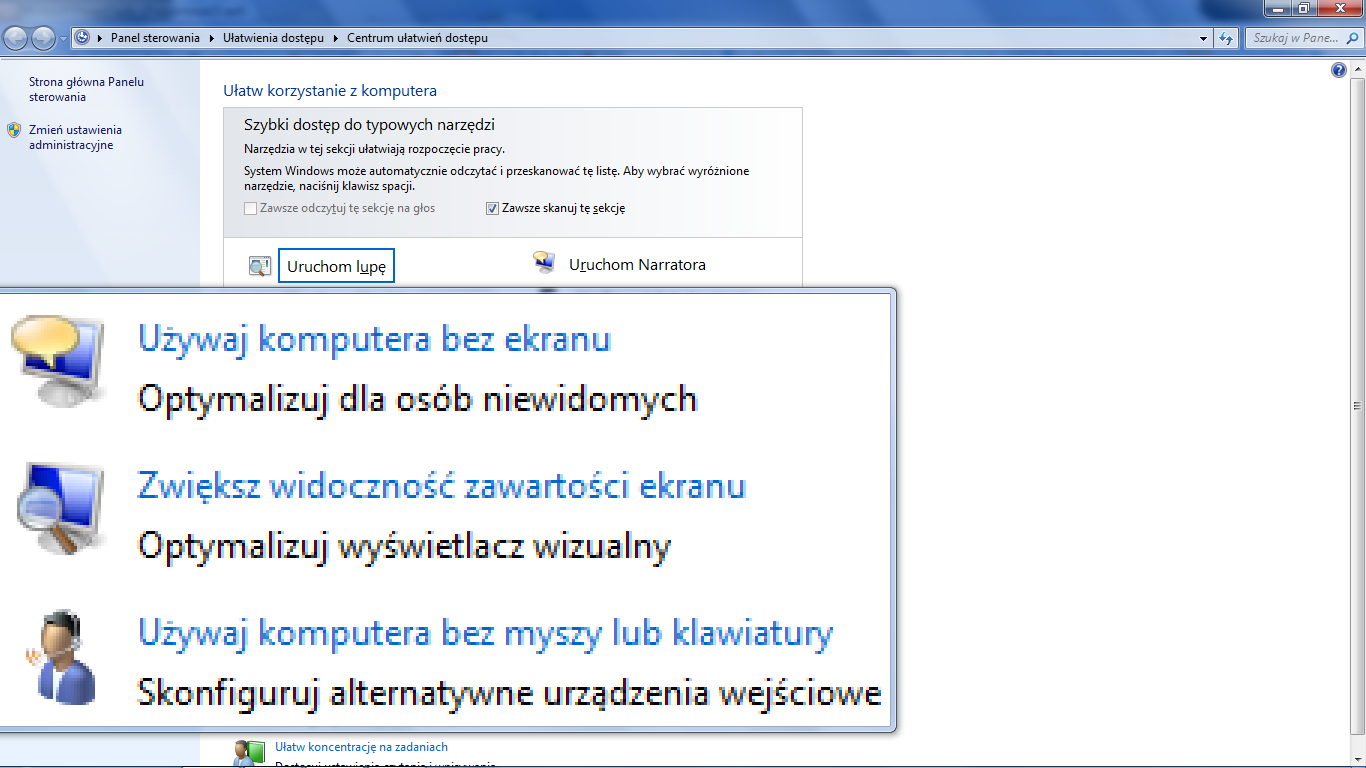Click Optymalizuj wyświetlacz wizualny text

[x=404, y=547]
